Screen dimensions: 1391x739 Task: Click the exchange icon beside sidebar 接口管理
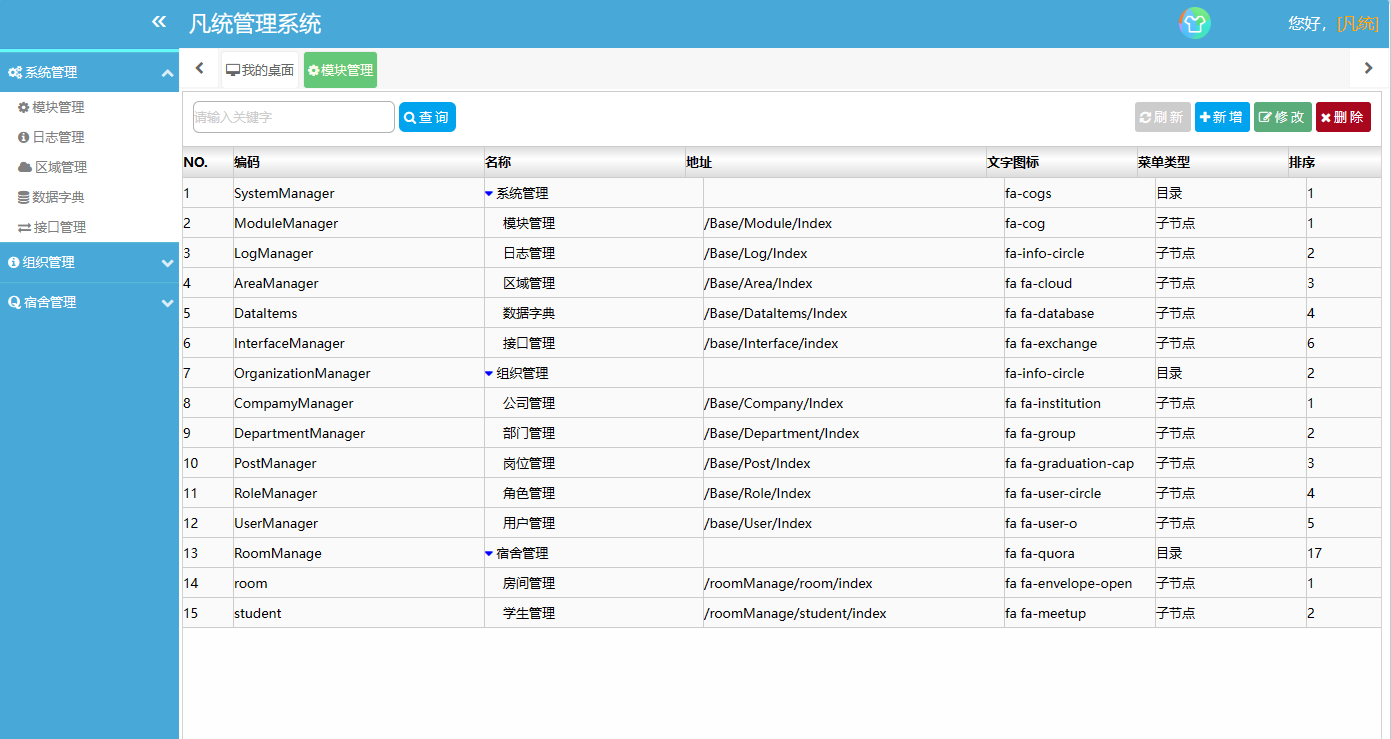pos(25,227)
